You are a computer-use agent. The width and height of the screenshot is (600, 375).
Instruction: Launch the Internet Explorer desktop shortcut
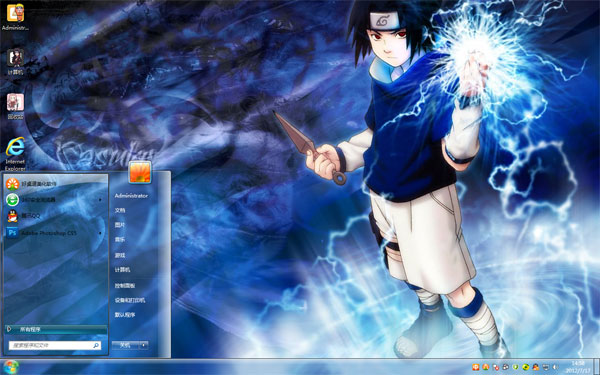click(x=15, y=154)
